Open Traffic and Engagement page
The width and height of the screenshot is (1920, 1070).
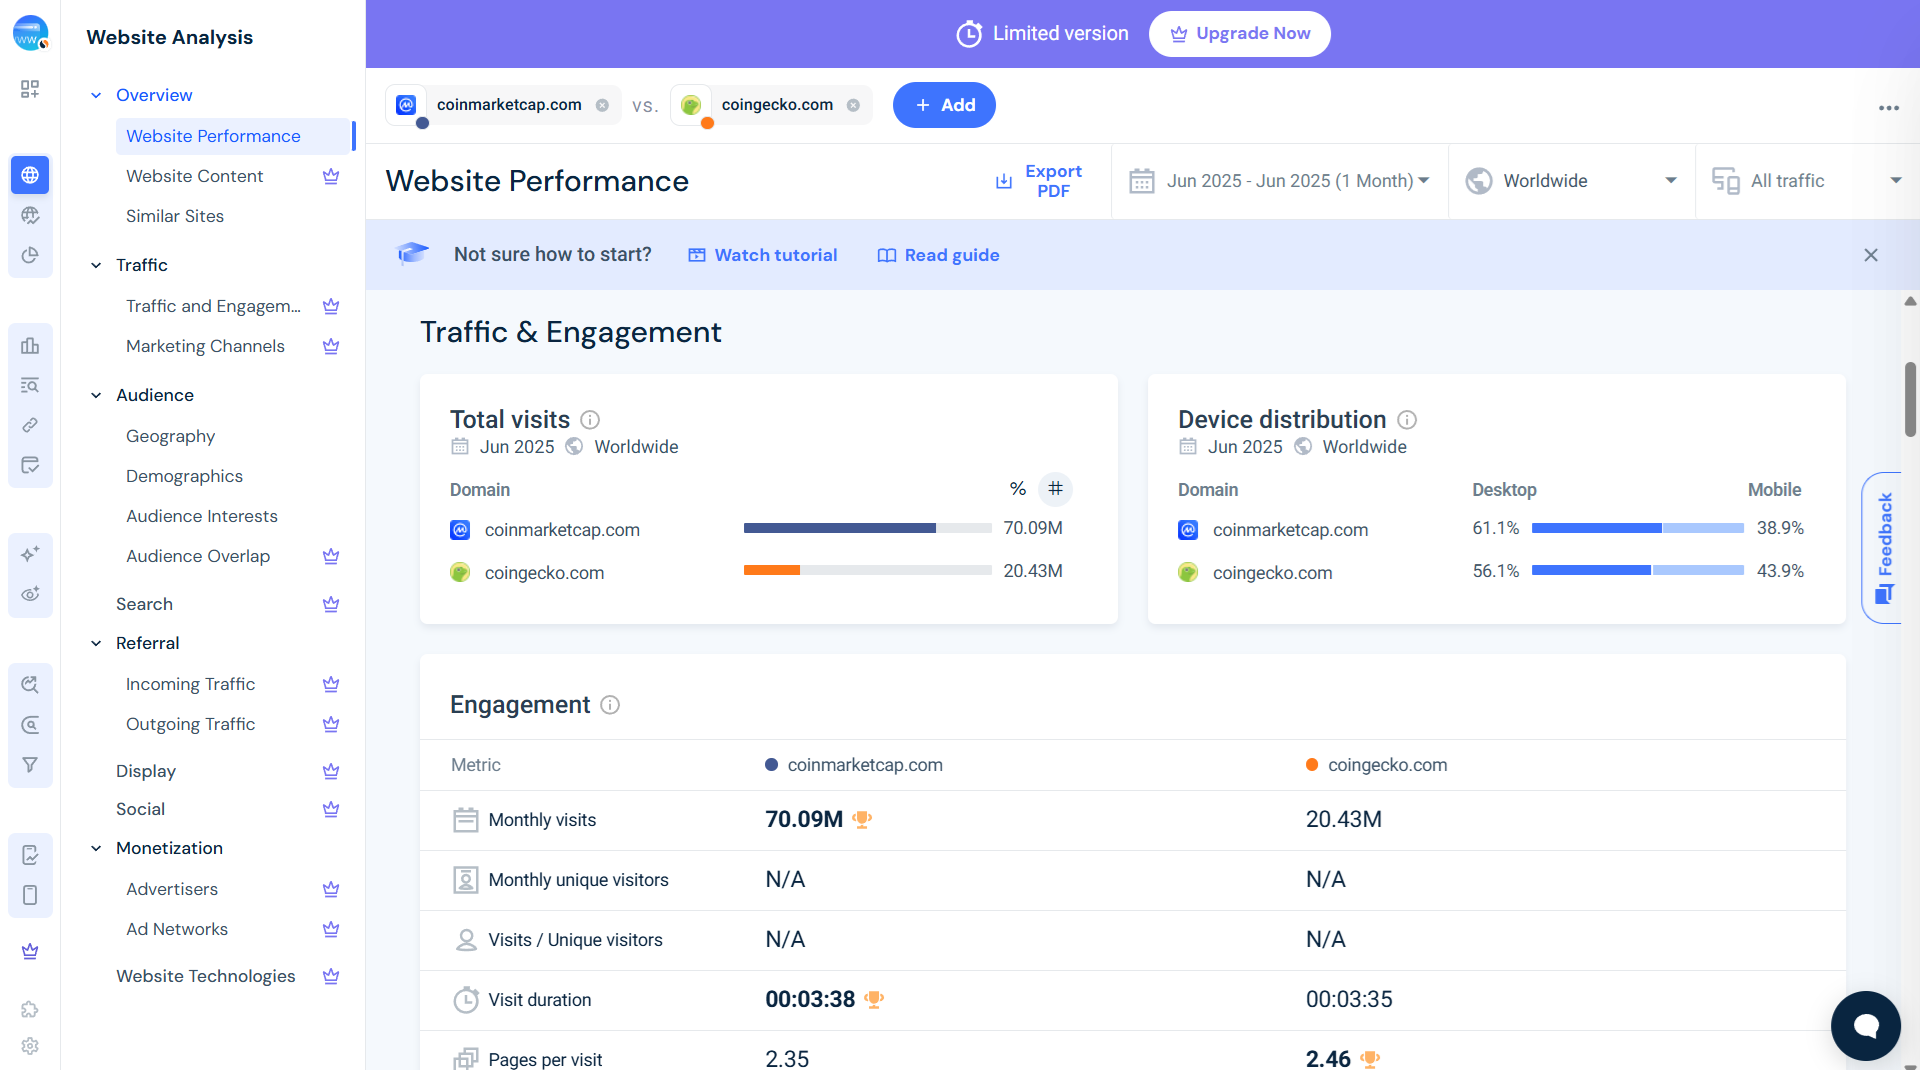[213, 306]
